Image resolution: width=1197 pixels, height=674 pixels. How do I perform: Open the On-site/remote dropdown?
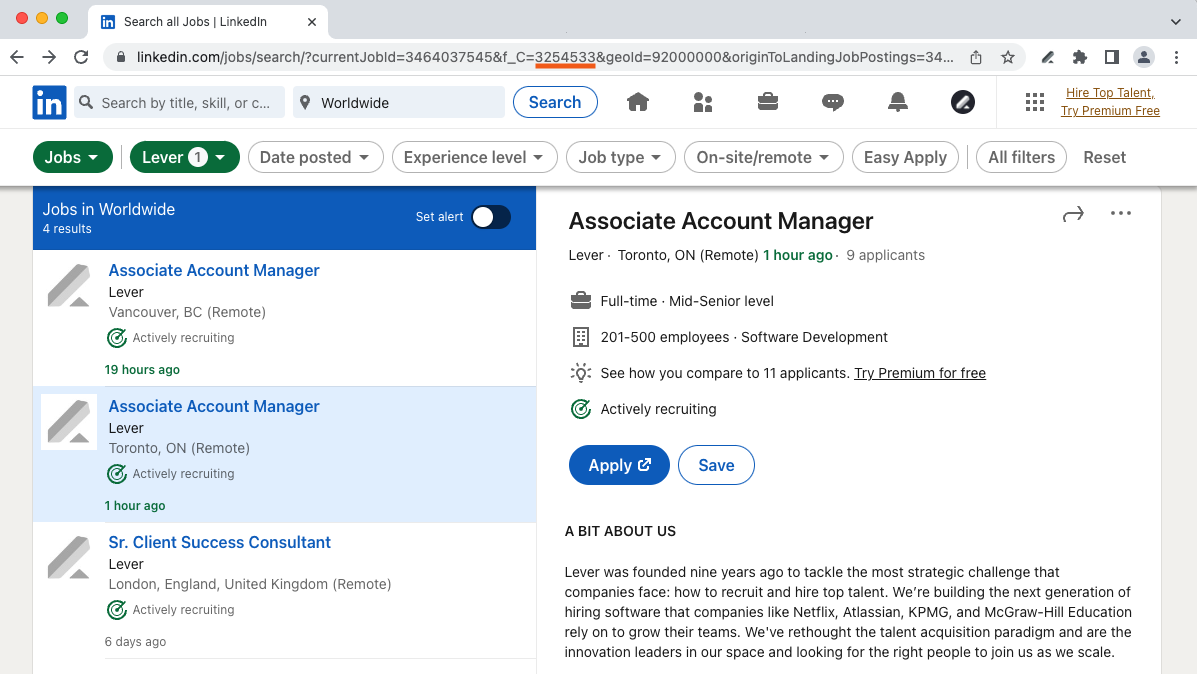point(763,157)
